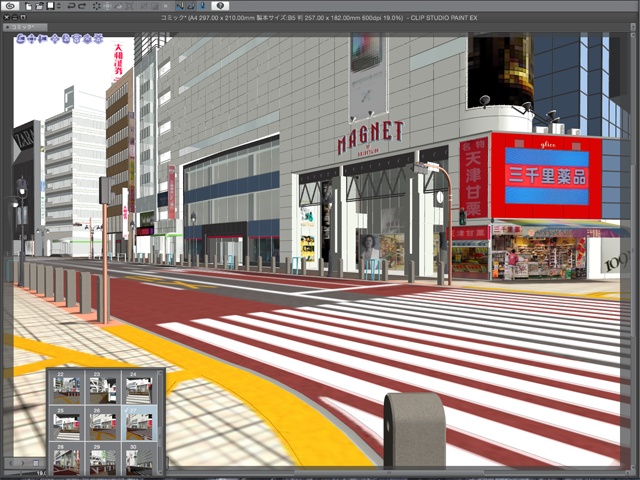
Task: Toggle Snap to Grid
Action: tap(203, 6)
